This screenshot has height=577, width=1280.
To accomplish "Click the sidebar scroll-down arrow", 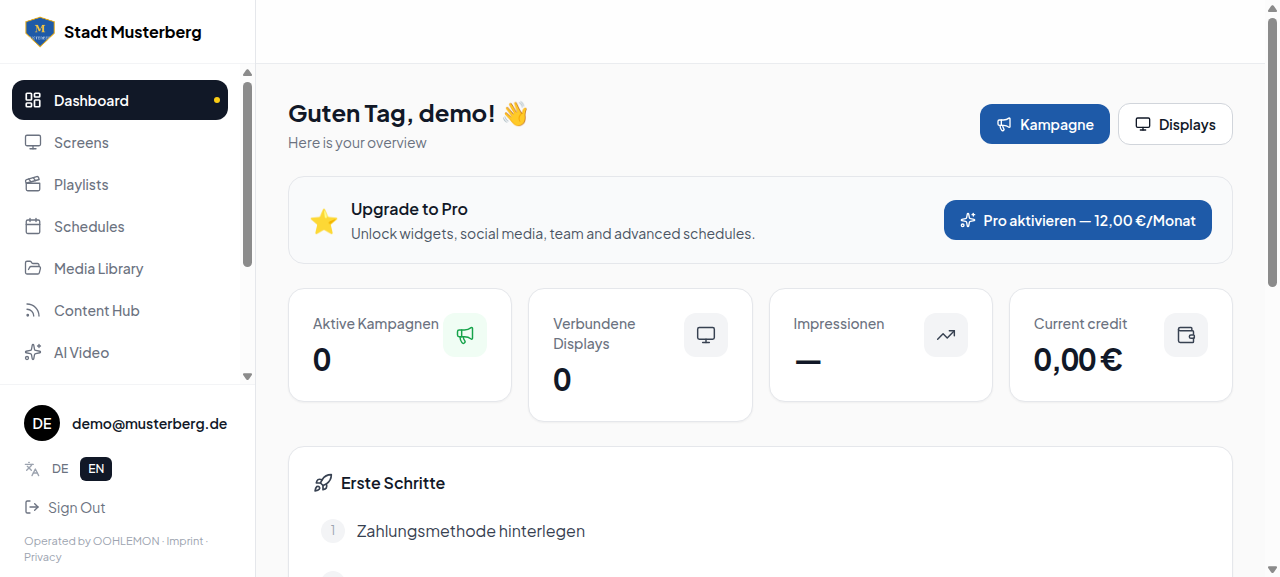I will point(247,376).
